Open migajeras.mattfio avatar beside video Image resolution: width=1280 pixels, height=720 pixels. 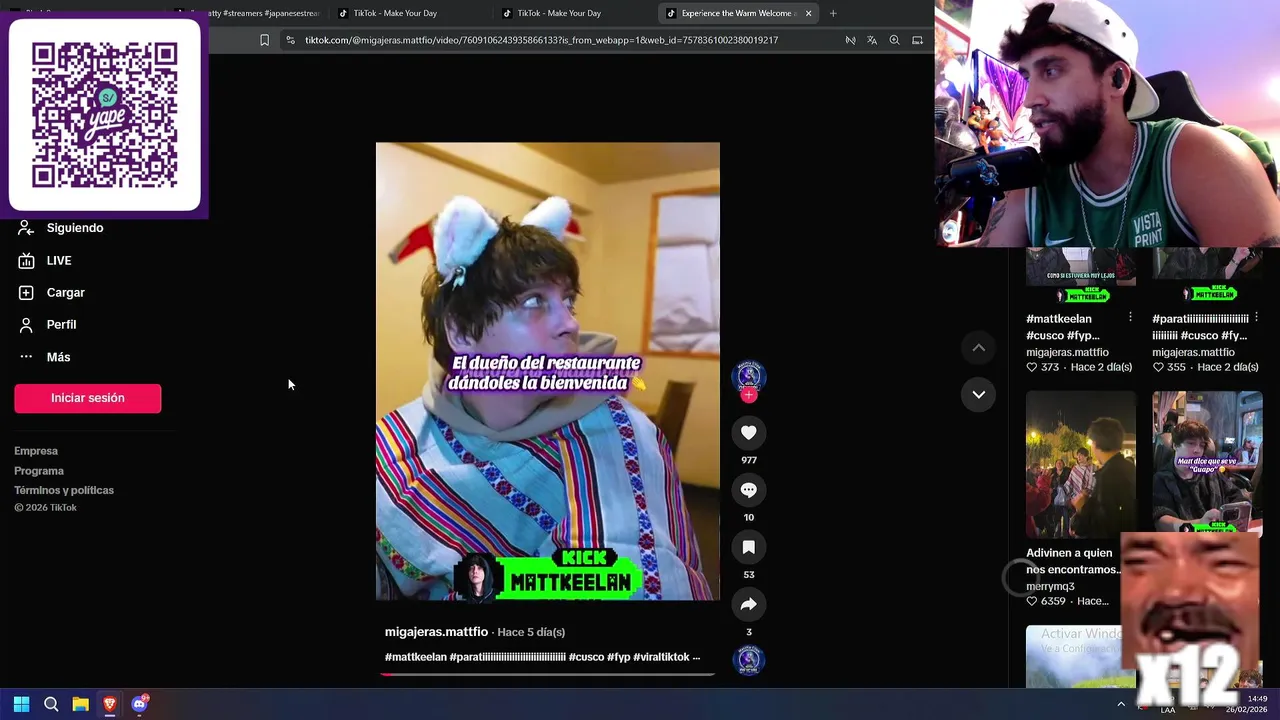[748, 375]
